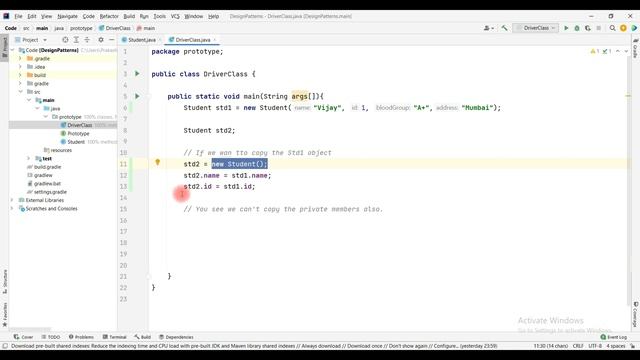
Task: Open the Navigate menu
Action: 67,16
